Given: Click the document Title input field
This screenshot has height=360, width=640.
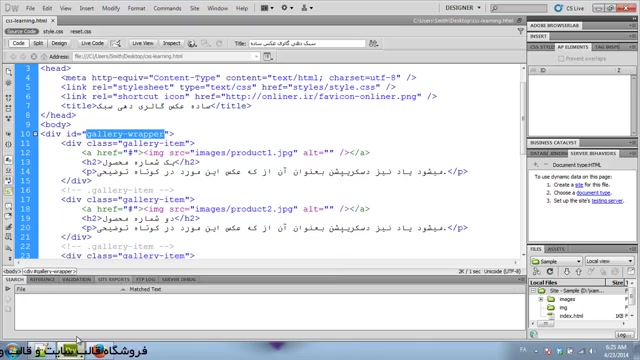Looking at the screenshot, I should (x=307, y=43).
